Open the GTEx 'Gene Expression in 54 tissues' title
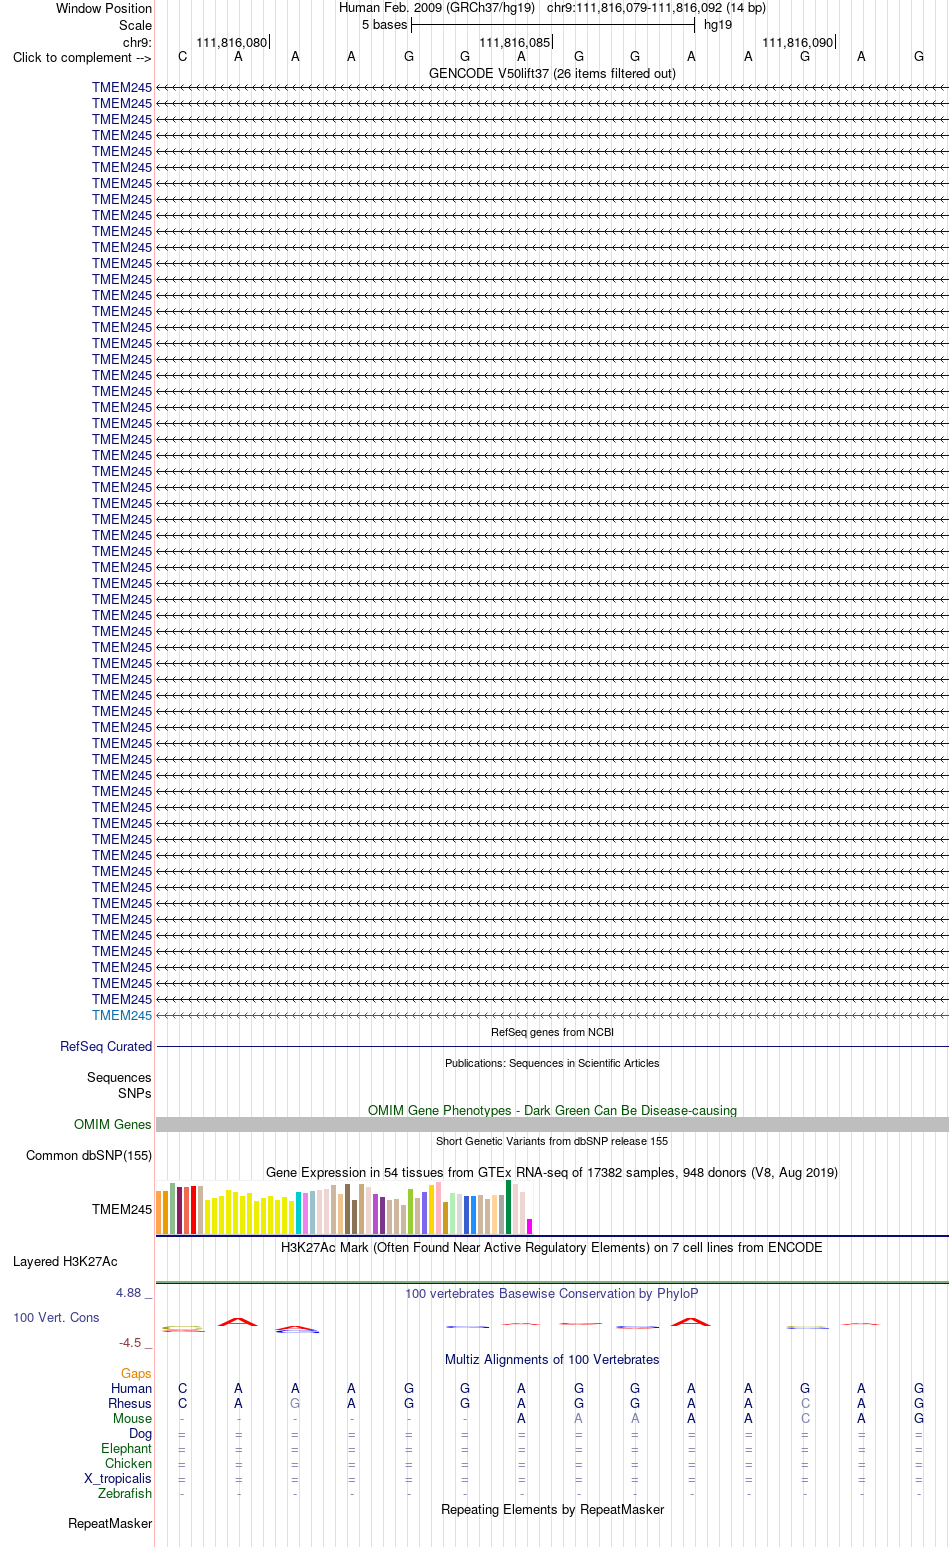 (x=552, y=1172)
